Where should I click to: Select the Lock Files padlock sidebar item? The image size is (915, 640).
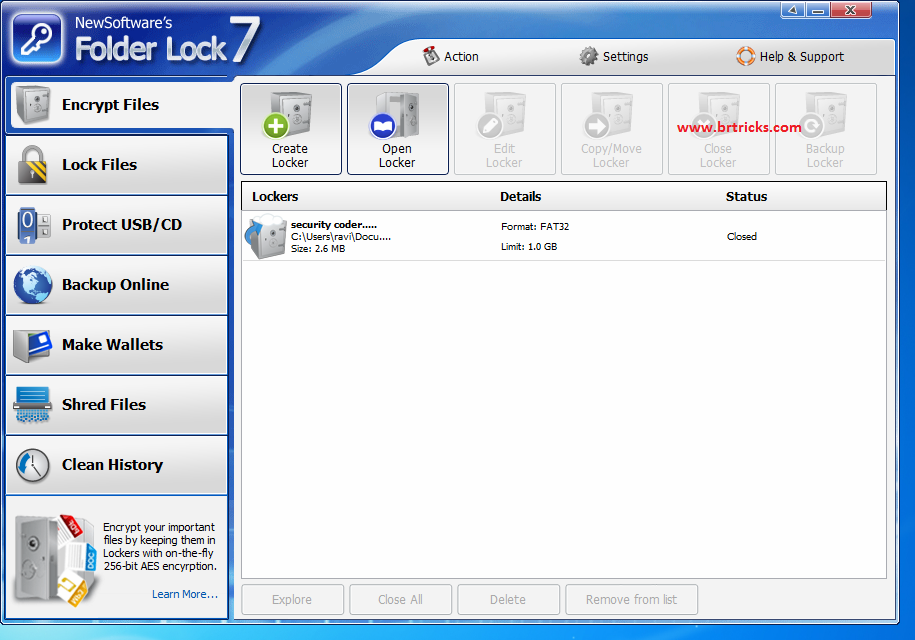pyautogui.click(x=117, y=165)
